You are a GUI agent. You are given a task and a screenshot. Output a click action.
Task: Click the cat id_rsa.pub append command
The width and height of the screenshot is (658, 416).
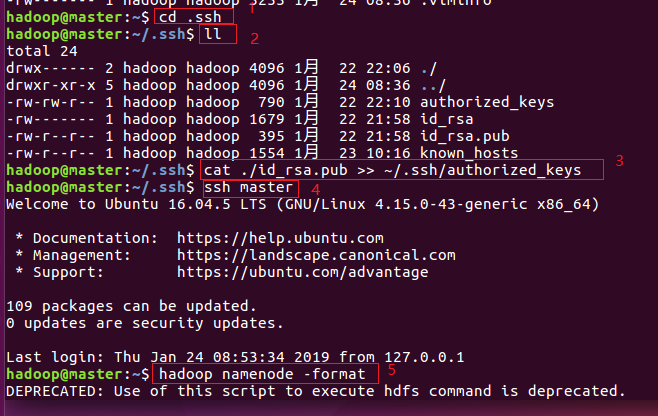(x=392, y=170)
